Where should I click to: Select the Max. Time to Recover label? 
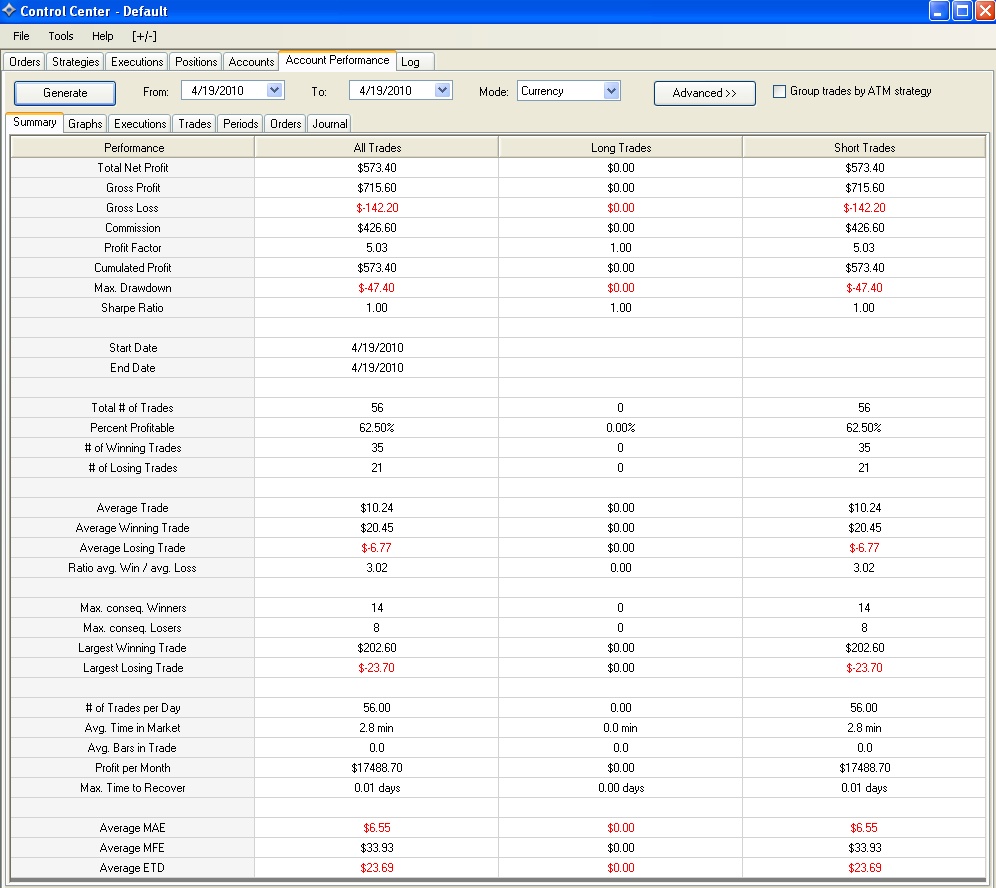pyautogui.click(x=133, y=788)
